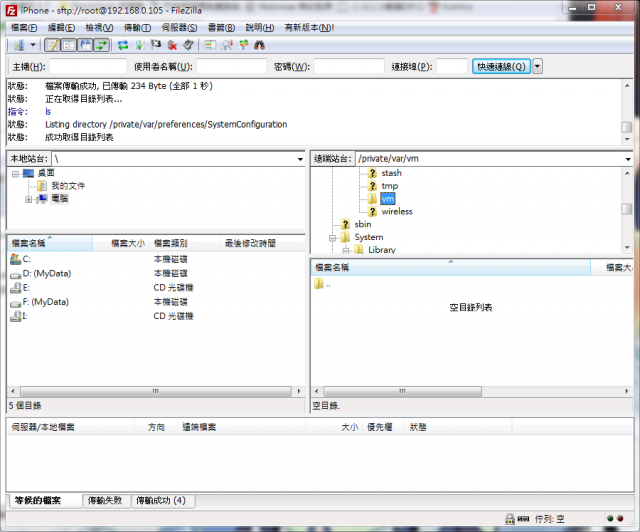Click the green activity LED indicator

point(610,519)
